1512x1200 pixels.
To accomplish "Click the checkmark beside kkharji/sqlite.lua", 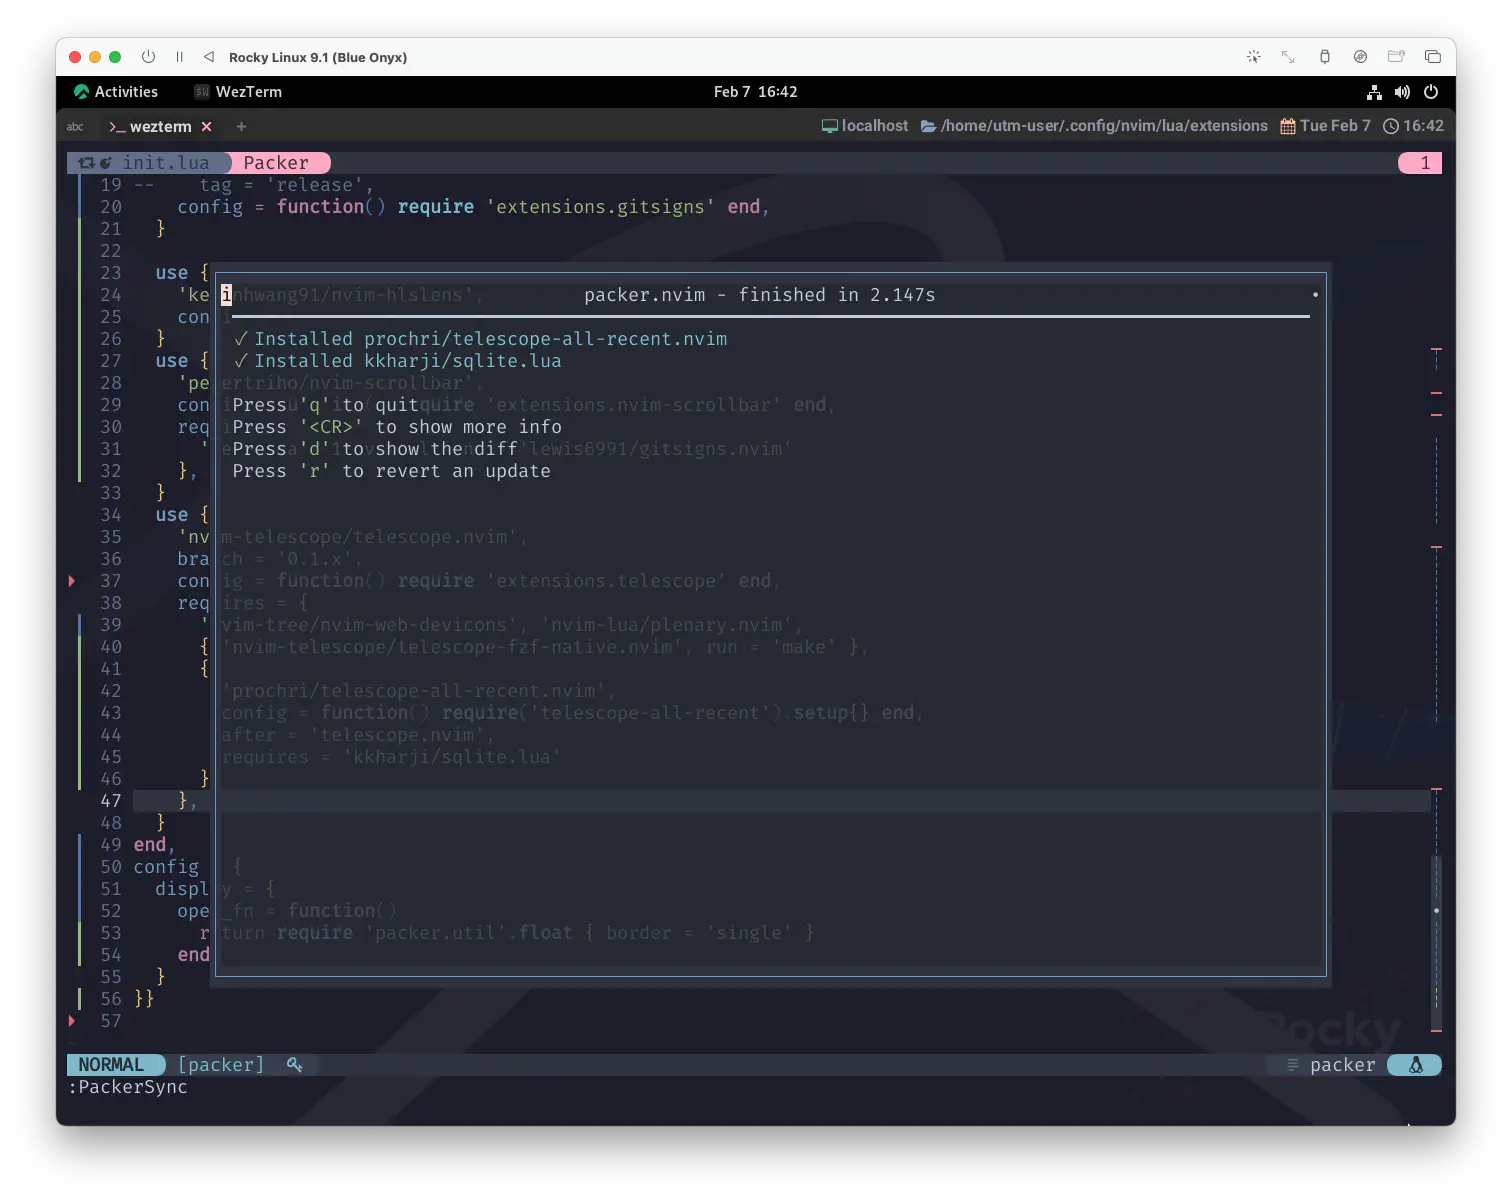I will tap(241, 361).
